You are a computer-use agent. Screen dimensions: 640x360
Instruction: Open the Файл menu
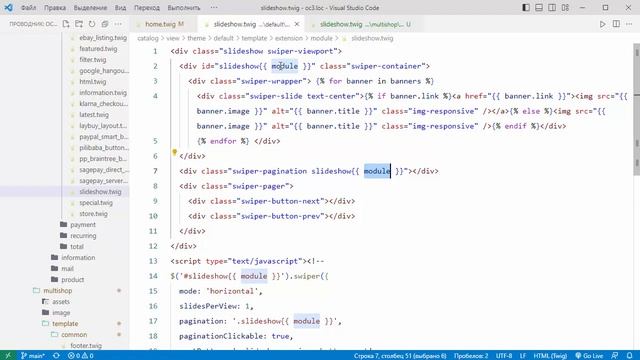point(28,8)
